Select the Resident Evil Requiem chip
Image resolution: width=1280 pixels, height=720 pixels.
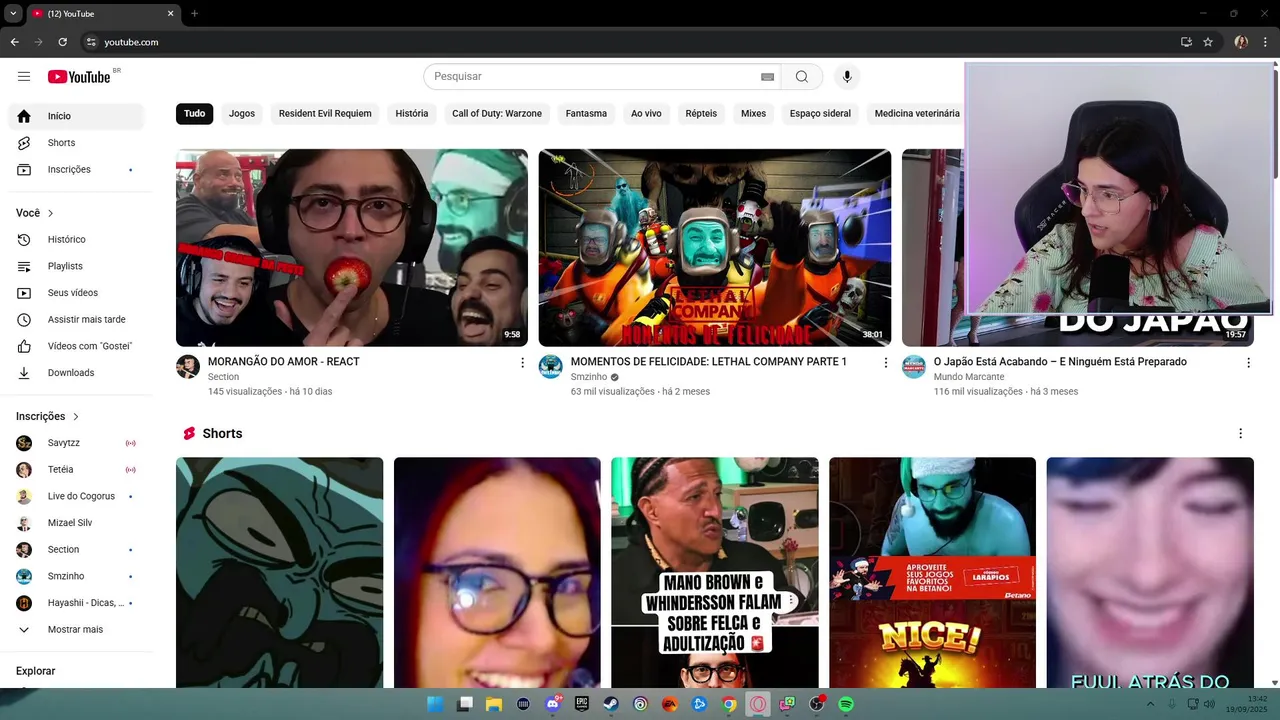[325, 114]
